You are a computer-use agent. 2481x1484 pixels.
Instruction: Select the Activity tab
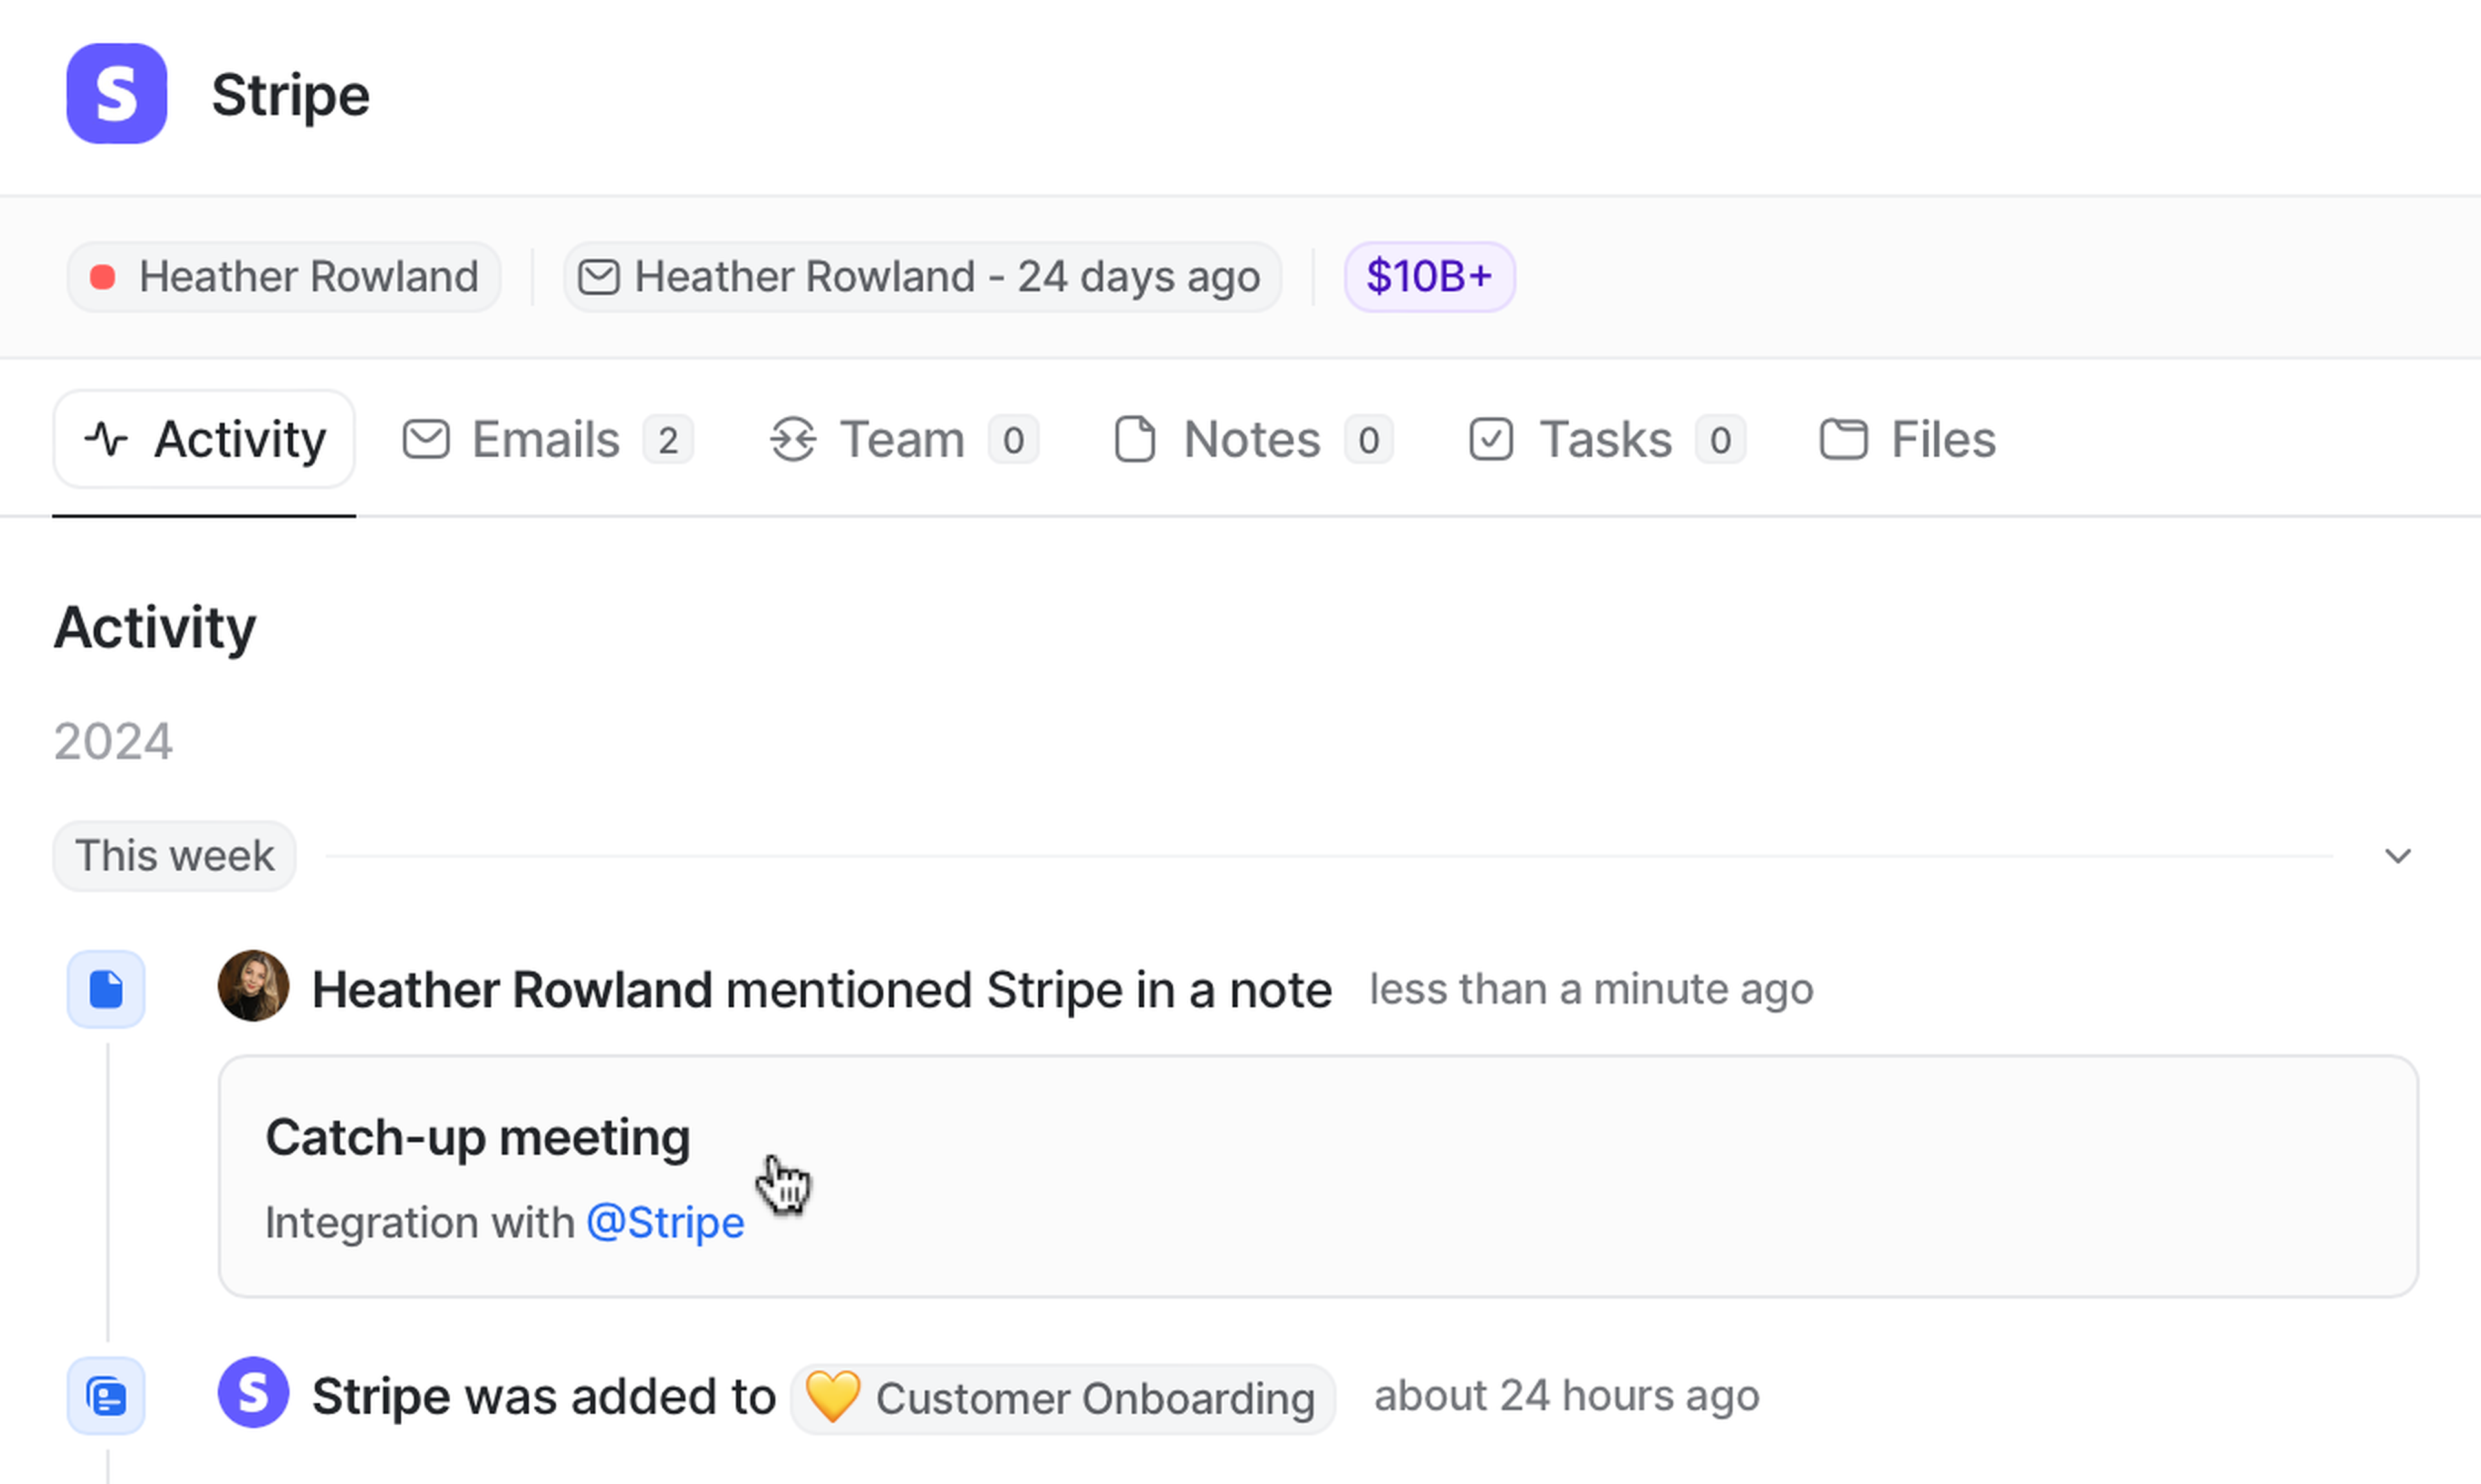coord(205,440)
